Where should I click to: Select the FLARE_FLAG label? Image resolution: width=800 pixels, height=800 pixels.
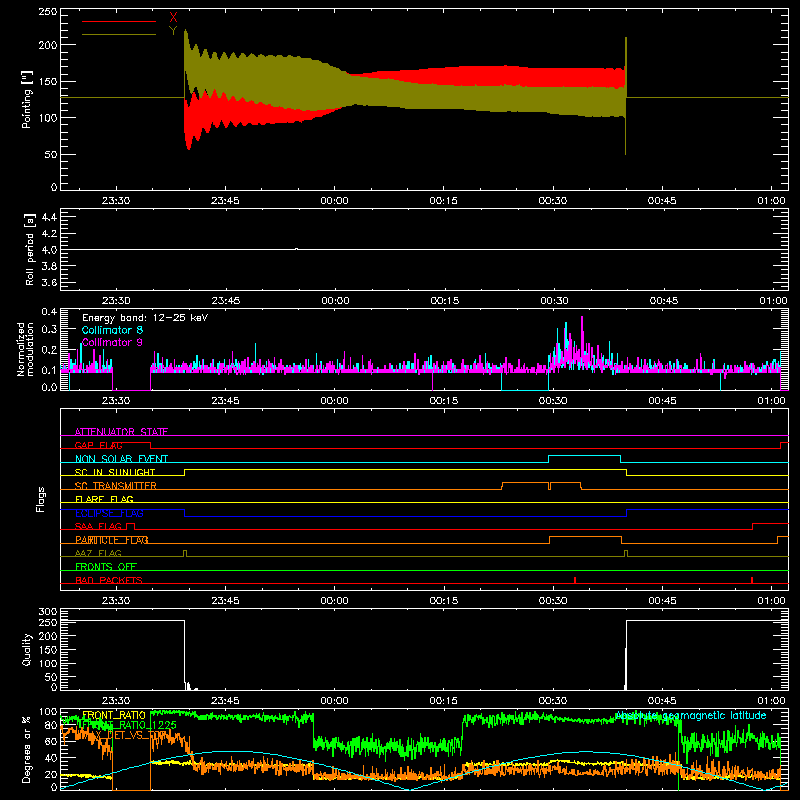[104, 499]
